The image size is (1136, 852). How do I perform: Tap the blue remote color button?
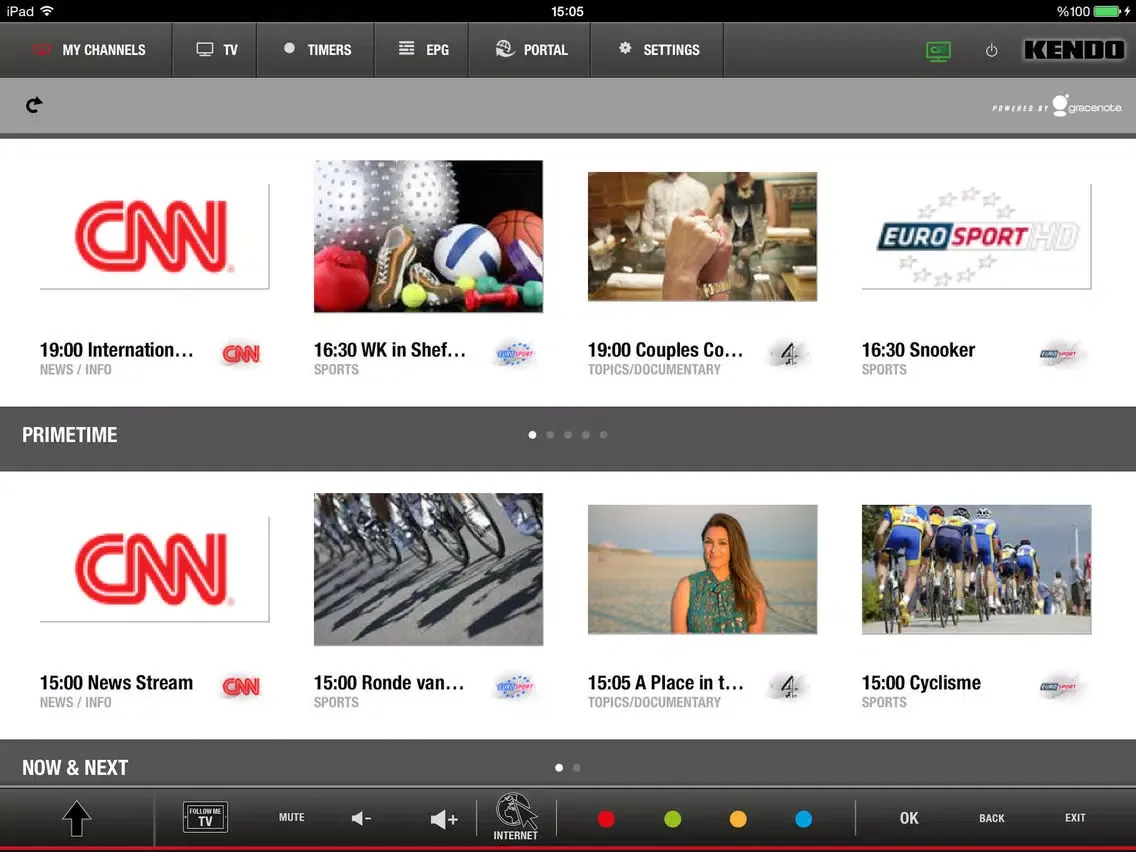point(803,819)
